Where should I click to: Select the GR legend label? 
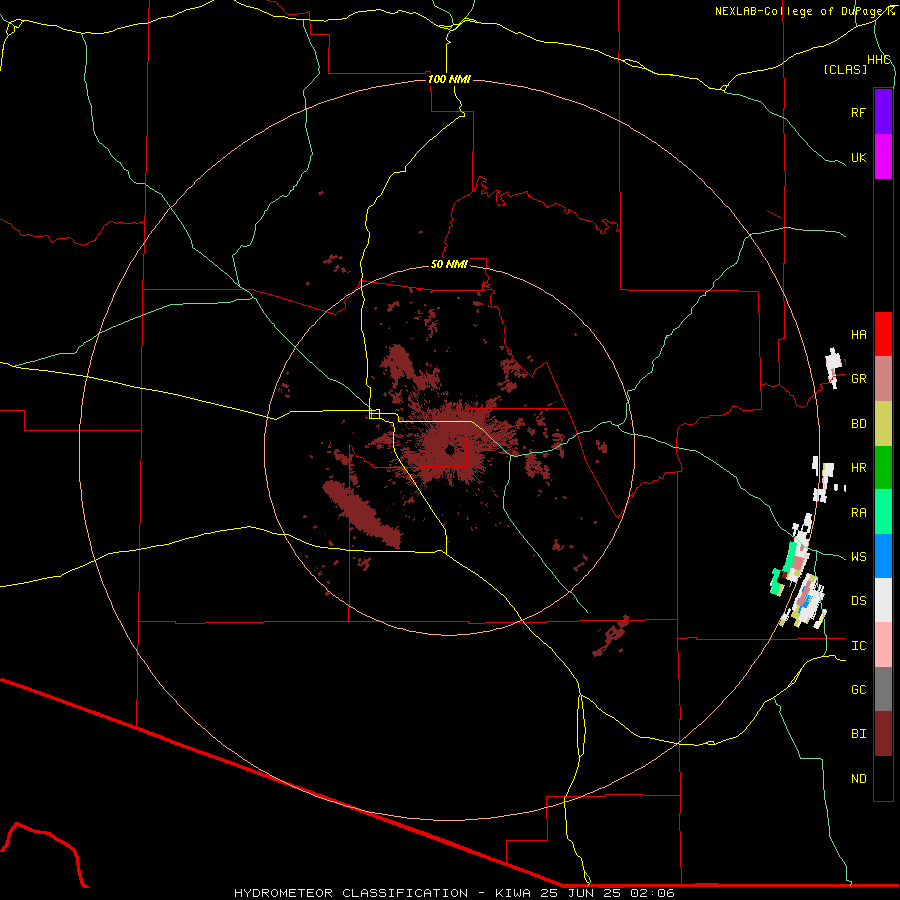858,379
